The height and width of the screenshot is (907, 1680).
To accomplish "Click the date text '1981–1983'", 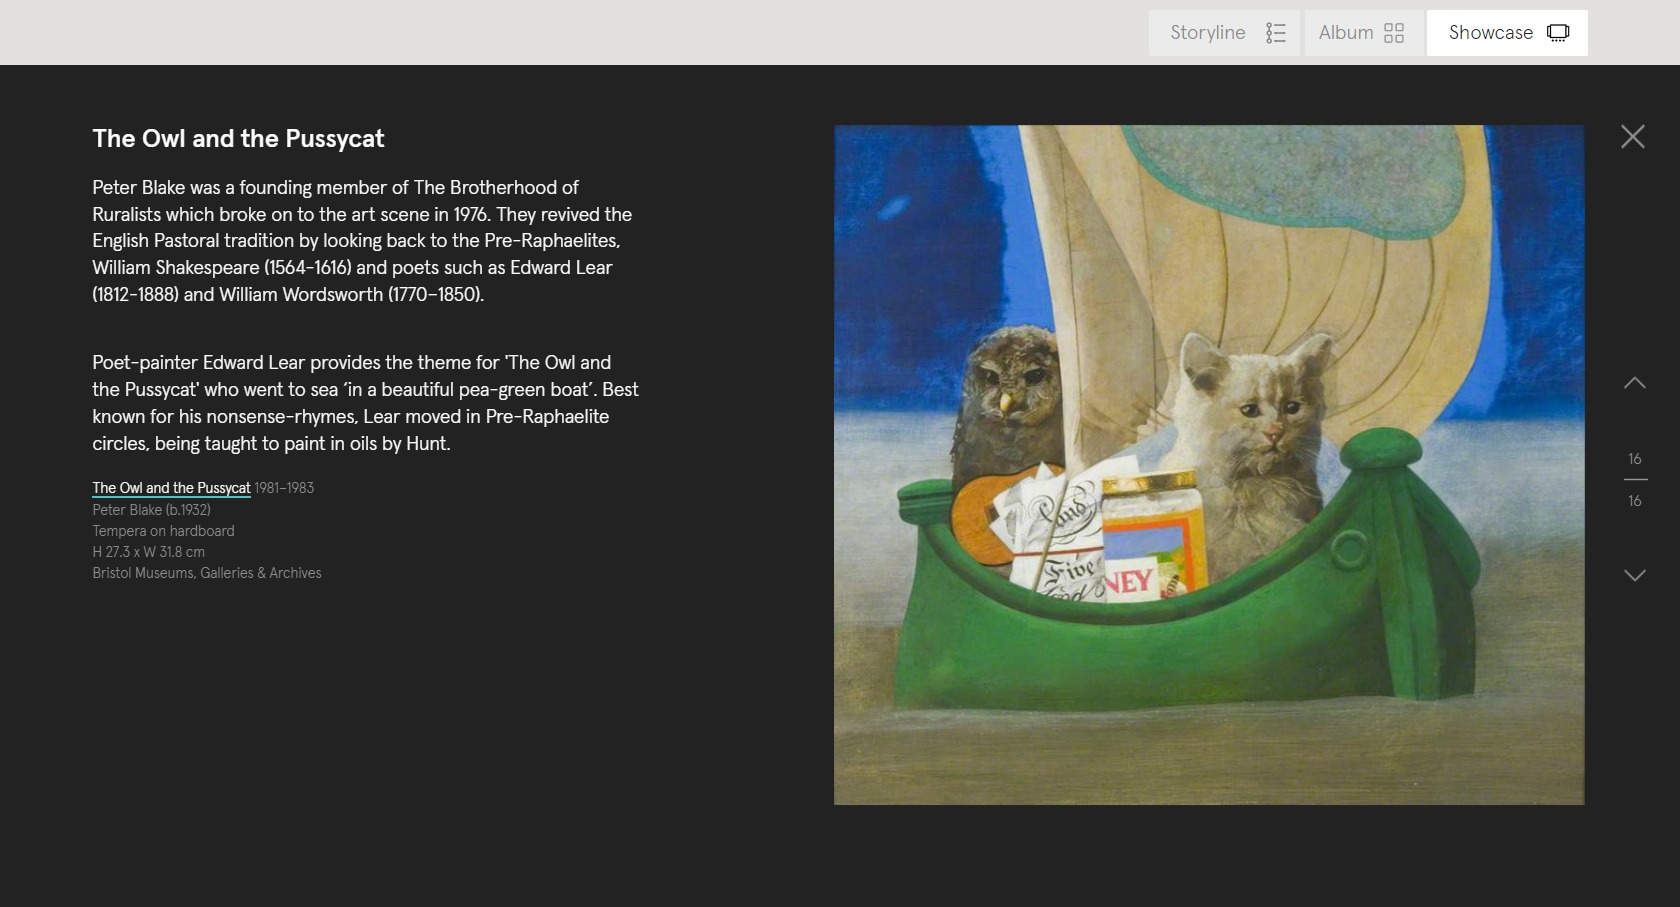I will tap(284, 488).
